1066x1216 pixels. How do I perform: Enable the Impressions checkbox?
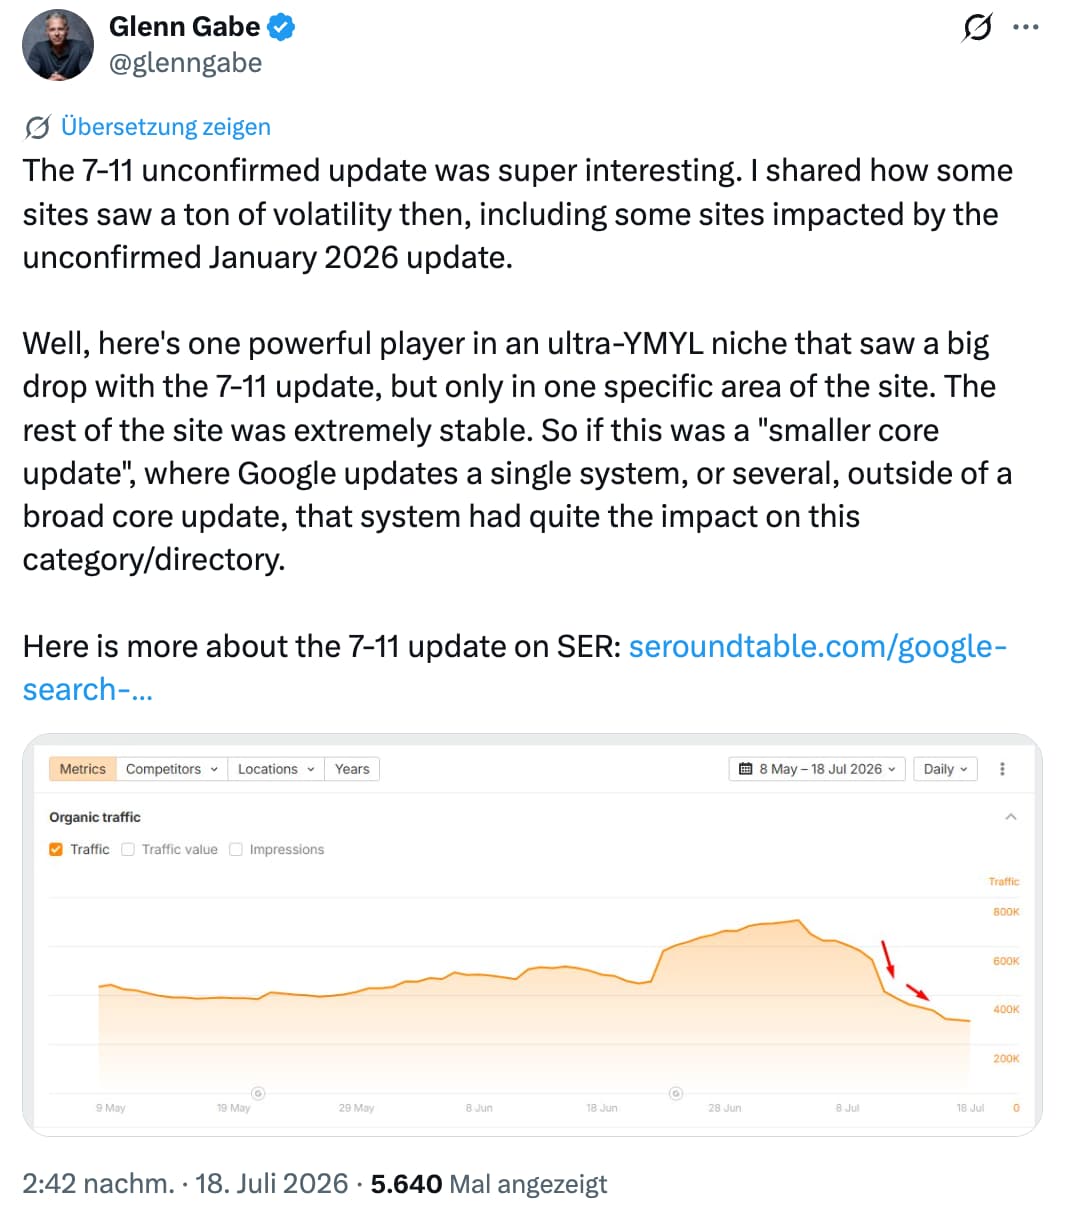click(x=236, y=849)
